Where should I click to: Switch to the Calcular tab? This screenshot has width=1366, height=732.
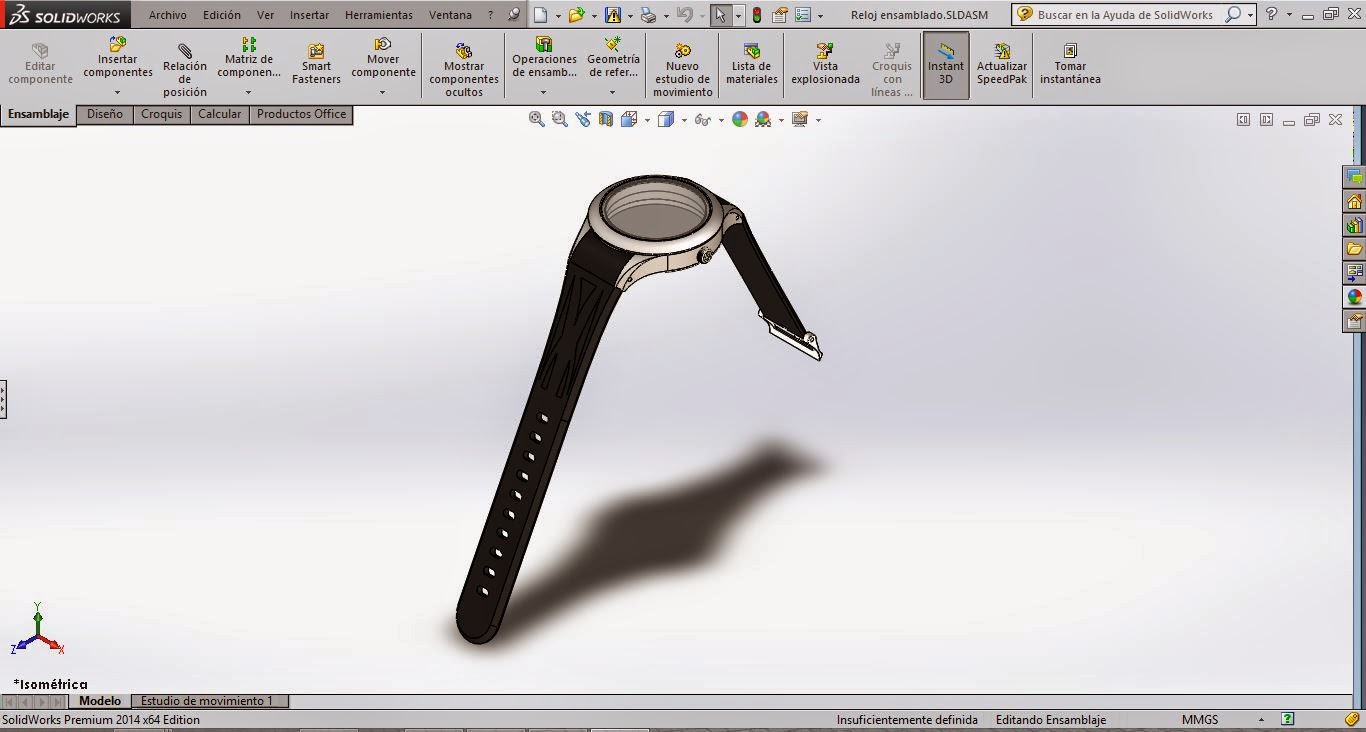(219, 114)
